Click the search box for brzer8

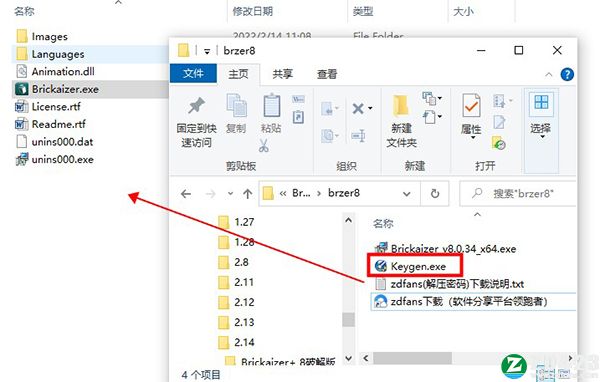[518, 194]
